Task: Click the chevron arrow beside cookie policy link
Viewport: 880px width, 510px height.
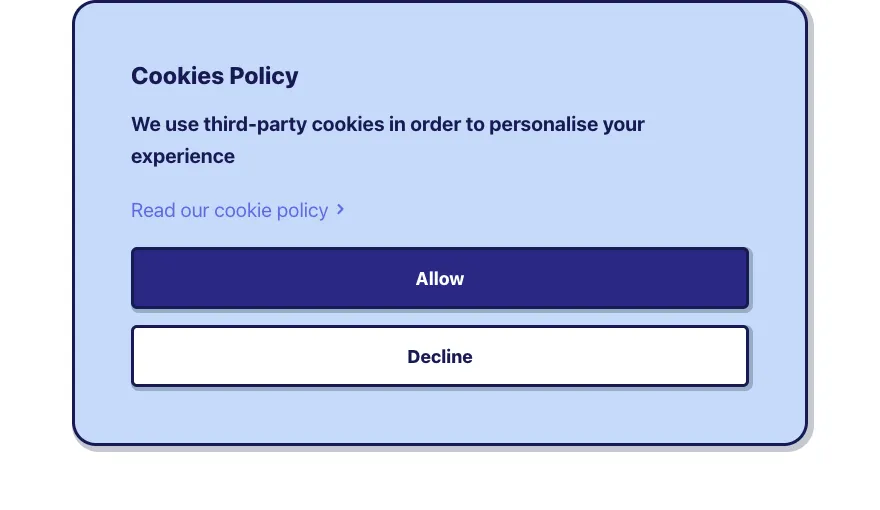Action: [x=340, y=209]
